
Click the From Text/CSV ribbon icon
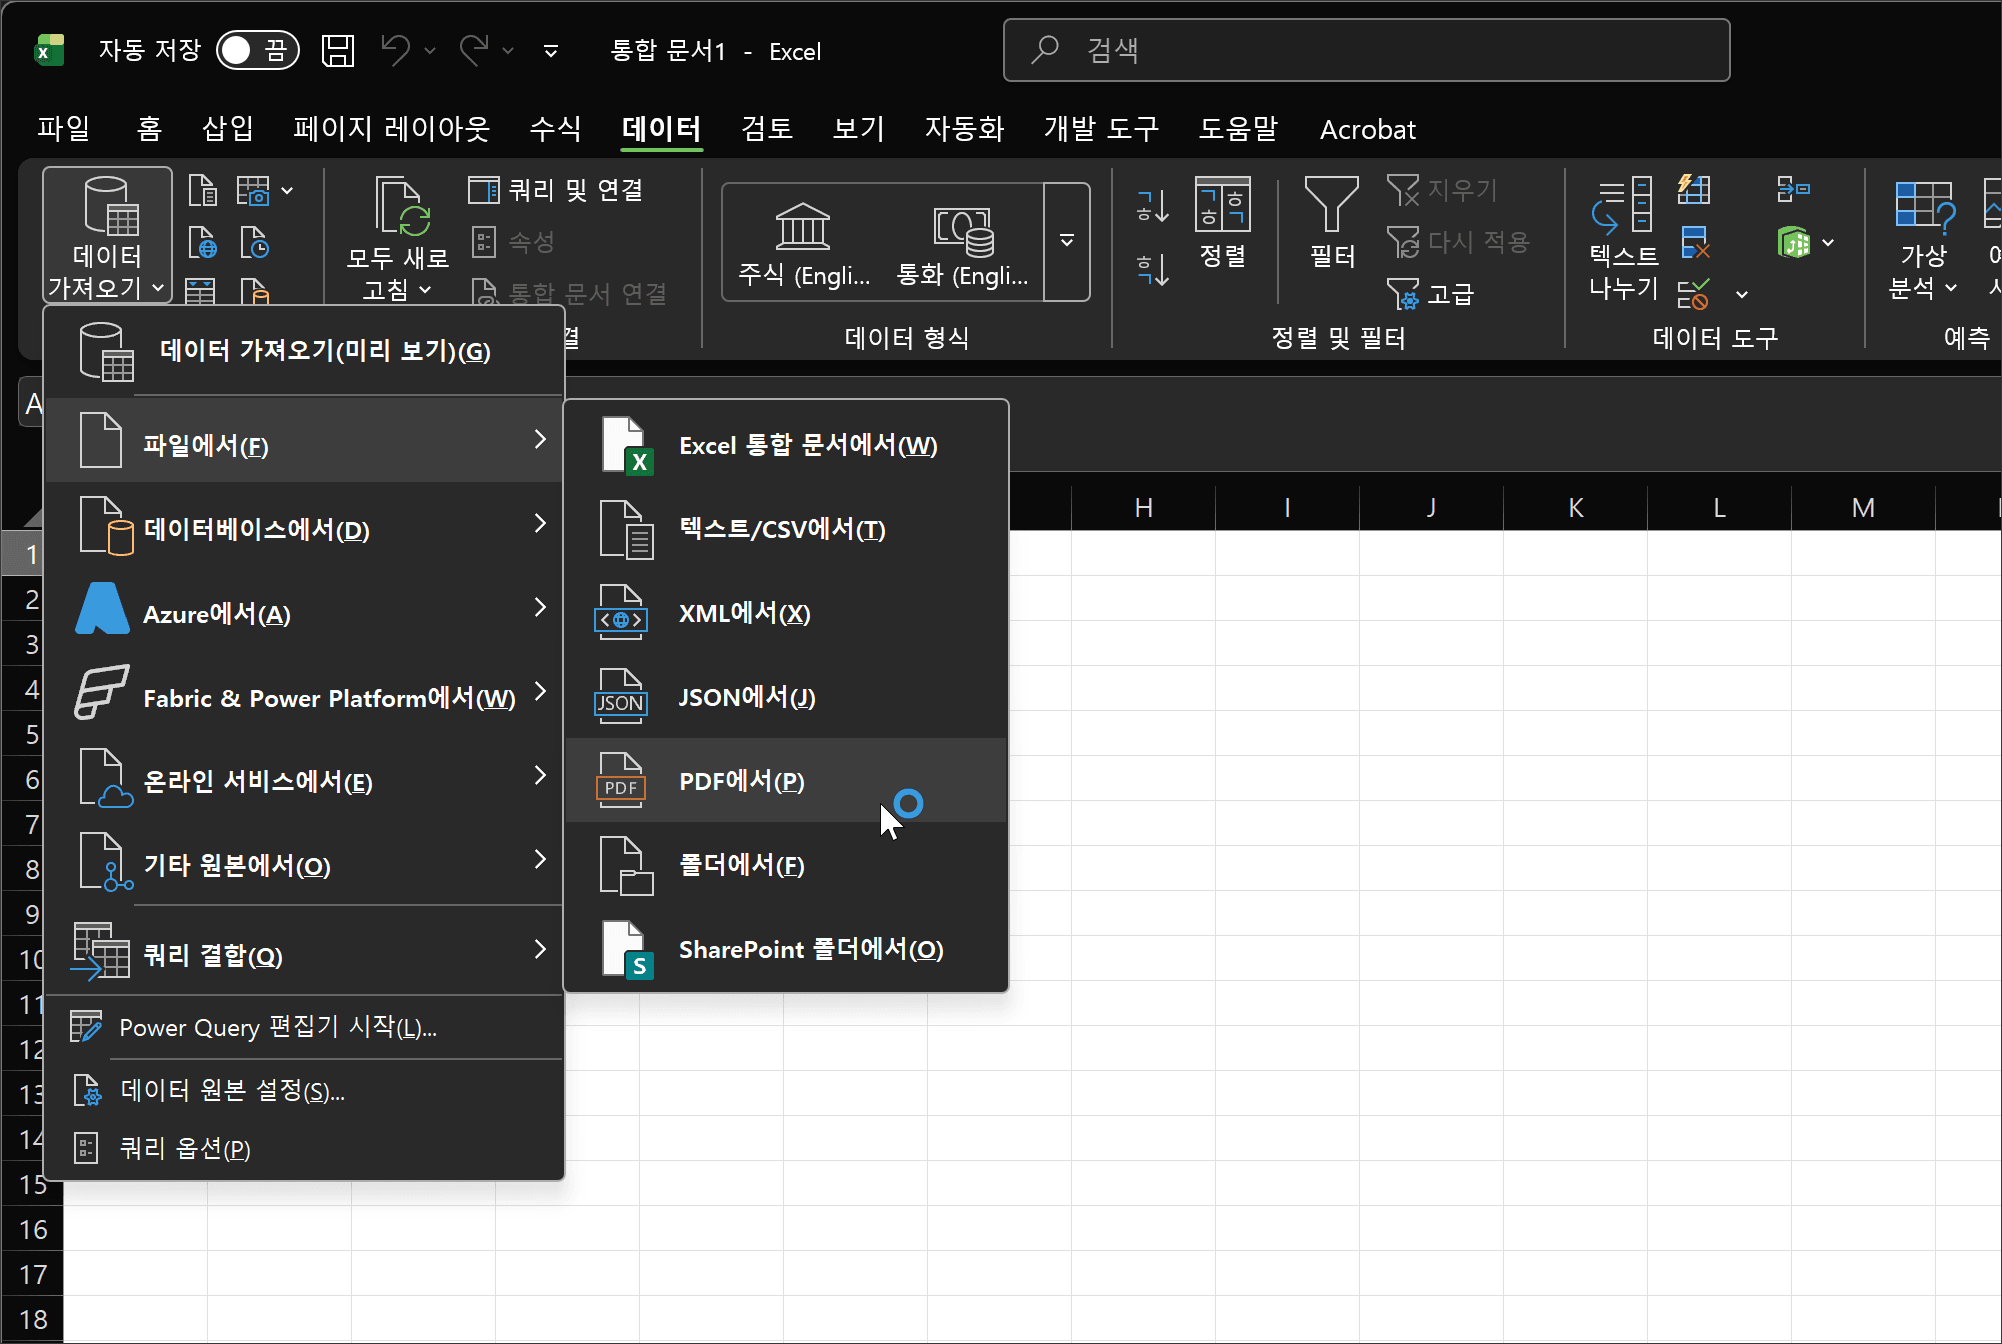click(x=203, y=190)
